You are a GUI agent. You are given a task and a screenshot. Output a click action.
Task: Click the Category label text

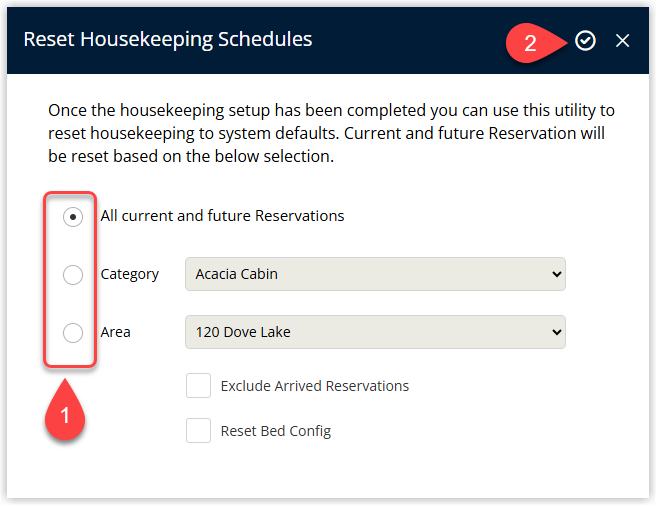[x=129, y=274]
